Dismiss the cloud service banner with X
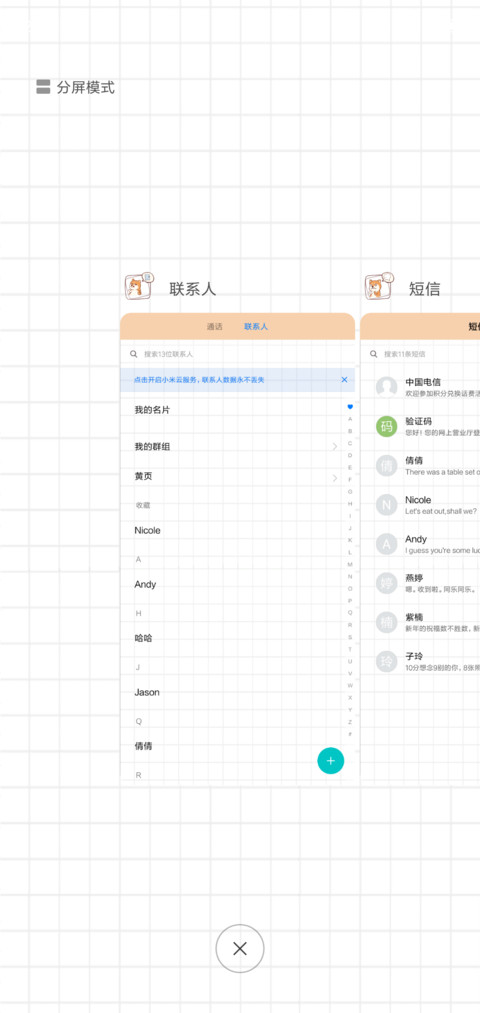This screenshot has width=480, height=1013. pos(344,380)
